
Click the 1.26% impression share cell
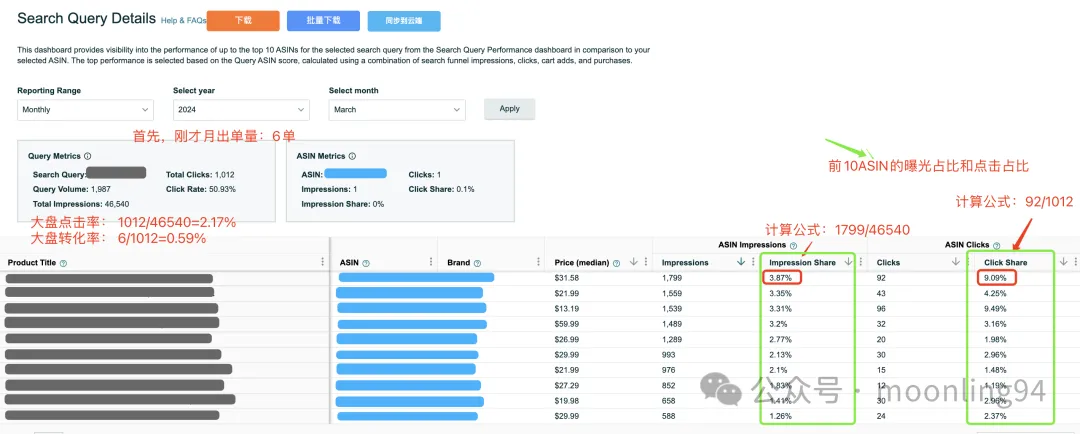(780, 416)
